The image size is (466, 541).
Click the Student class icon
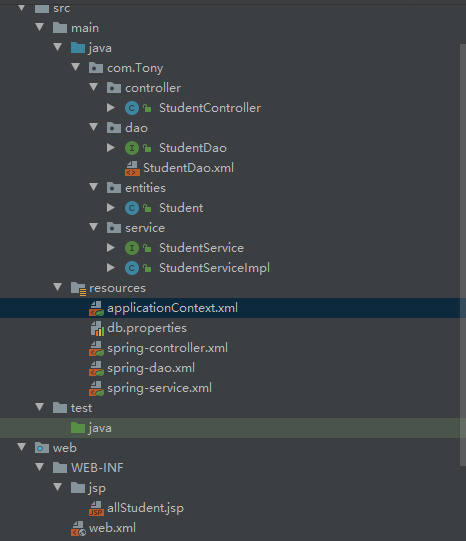point(132,208)
